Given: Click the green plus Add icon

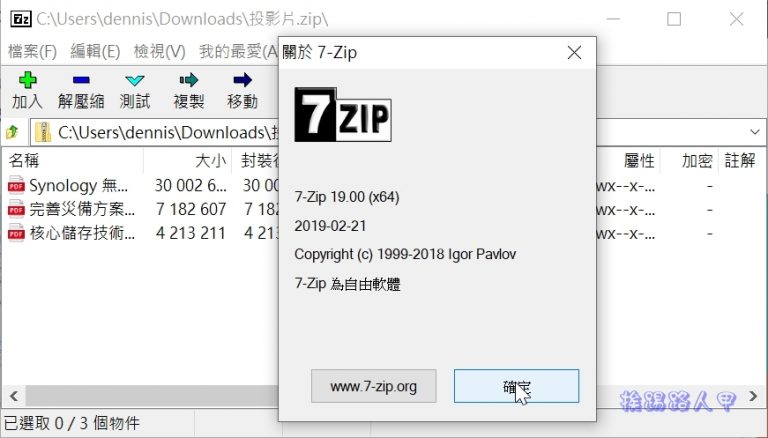Looking at the screenshot, I should point(27,80).
